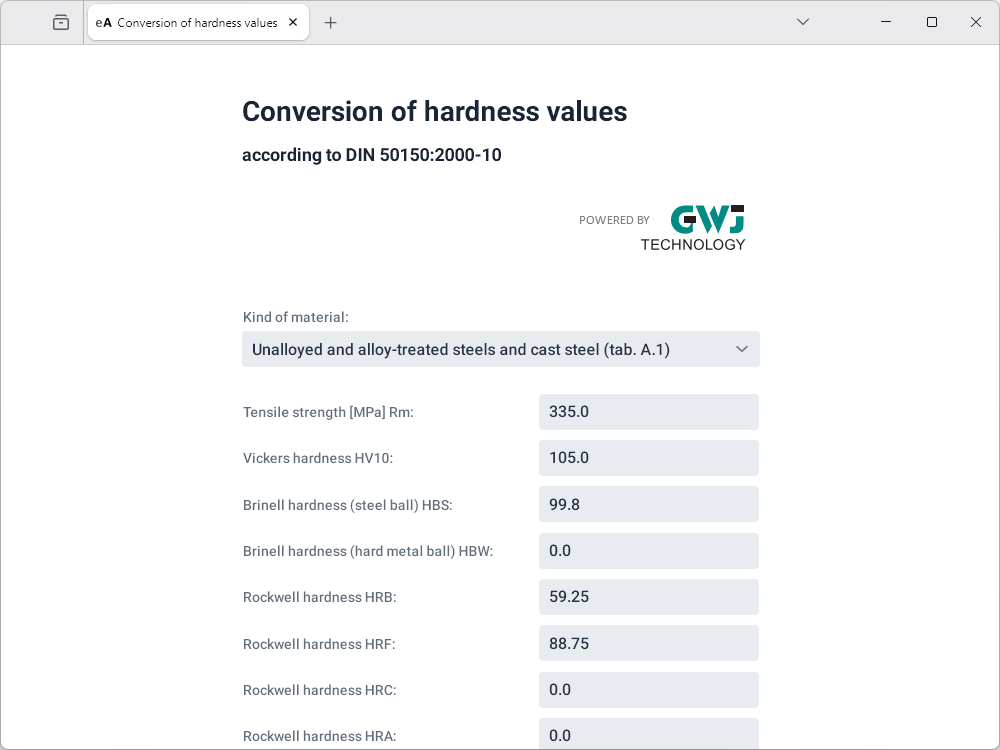The width and height of the screenshot is (1000, 750).
Task: Click the Tensile strength Rm input field
Action: 648,412
